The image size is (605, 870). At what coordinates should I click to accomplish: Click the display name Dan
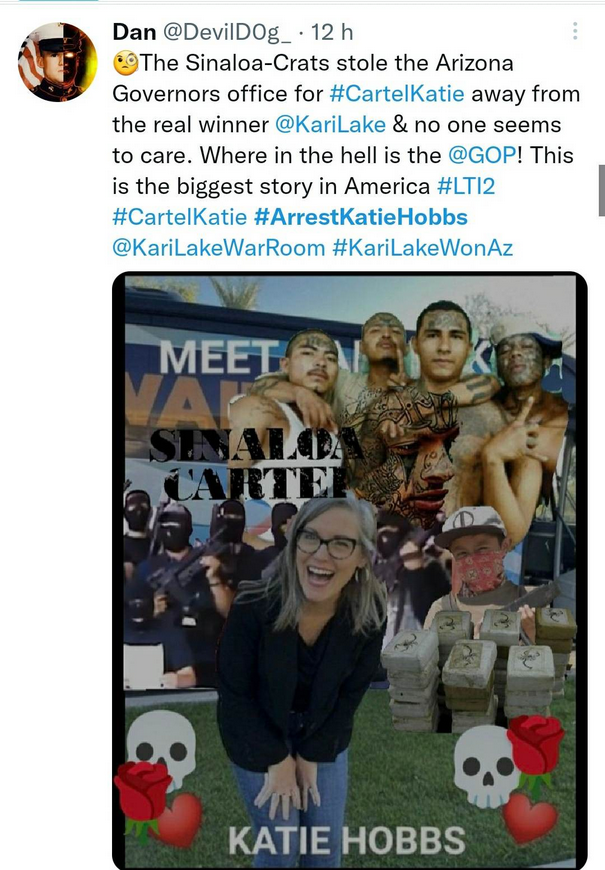(135, 32)
